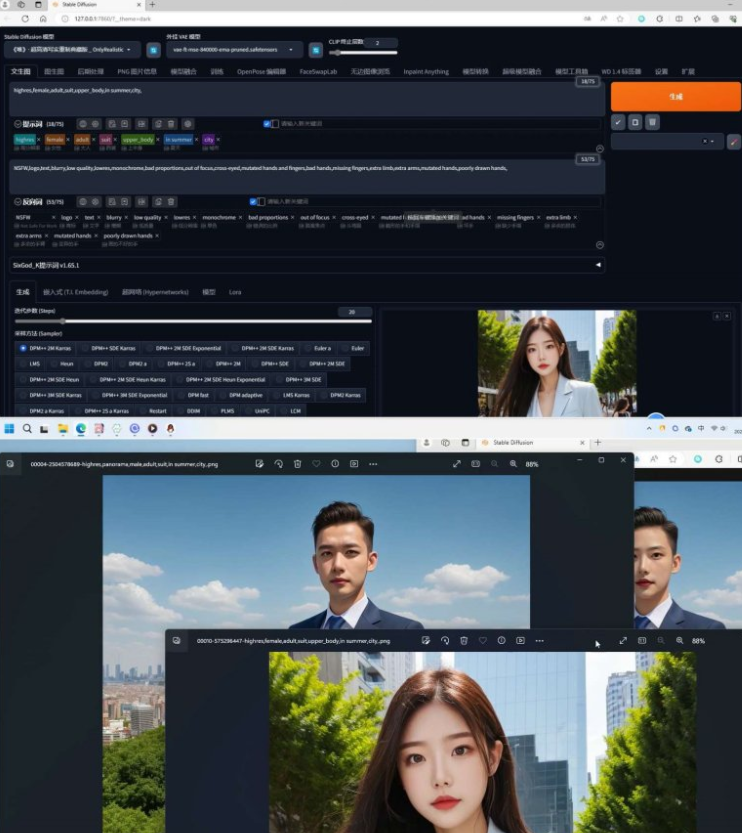
Task: Open the Hypernetworks sub-tab
Action: tap(155, 292)
